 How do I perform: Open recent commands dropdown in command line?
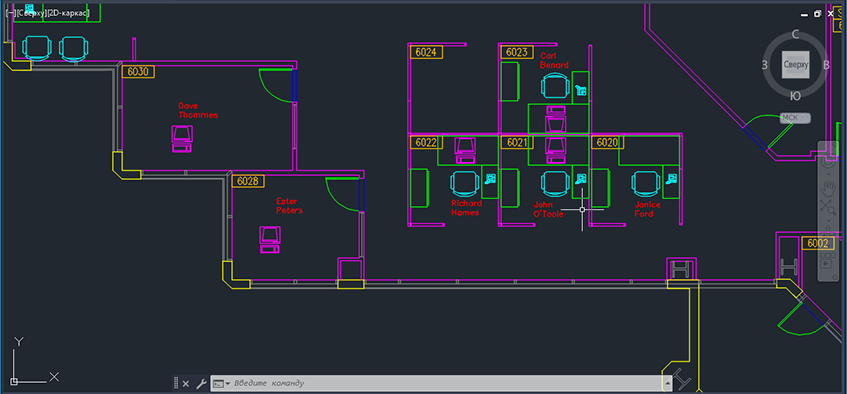(x=220, y=383)
